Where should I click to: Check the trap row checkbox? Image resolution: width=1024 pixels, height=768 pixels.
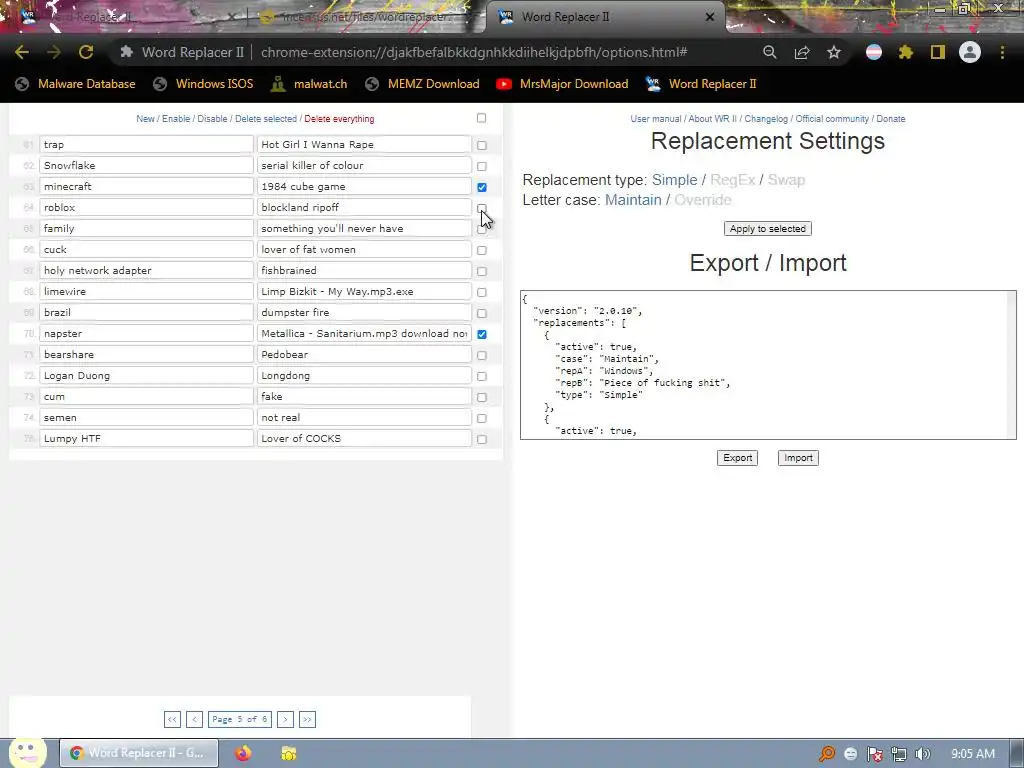(482, 145)
